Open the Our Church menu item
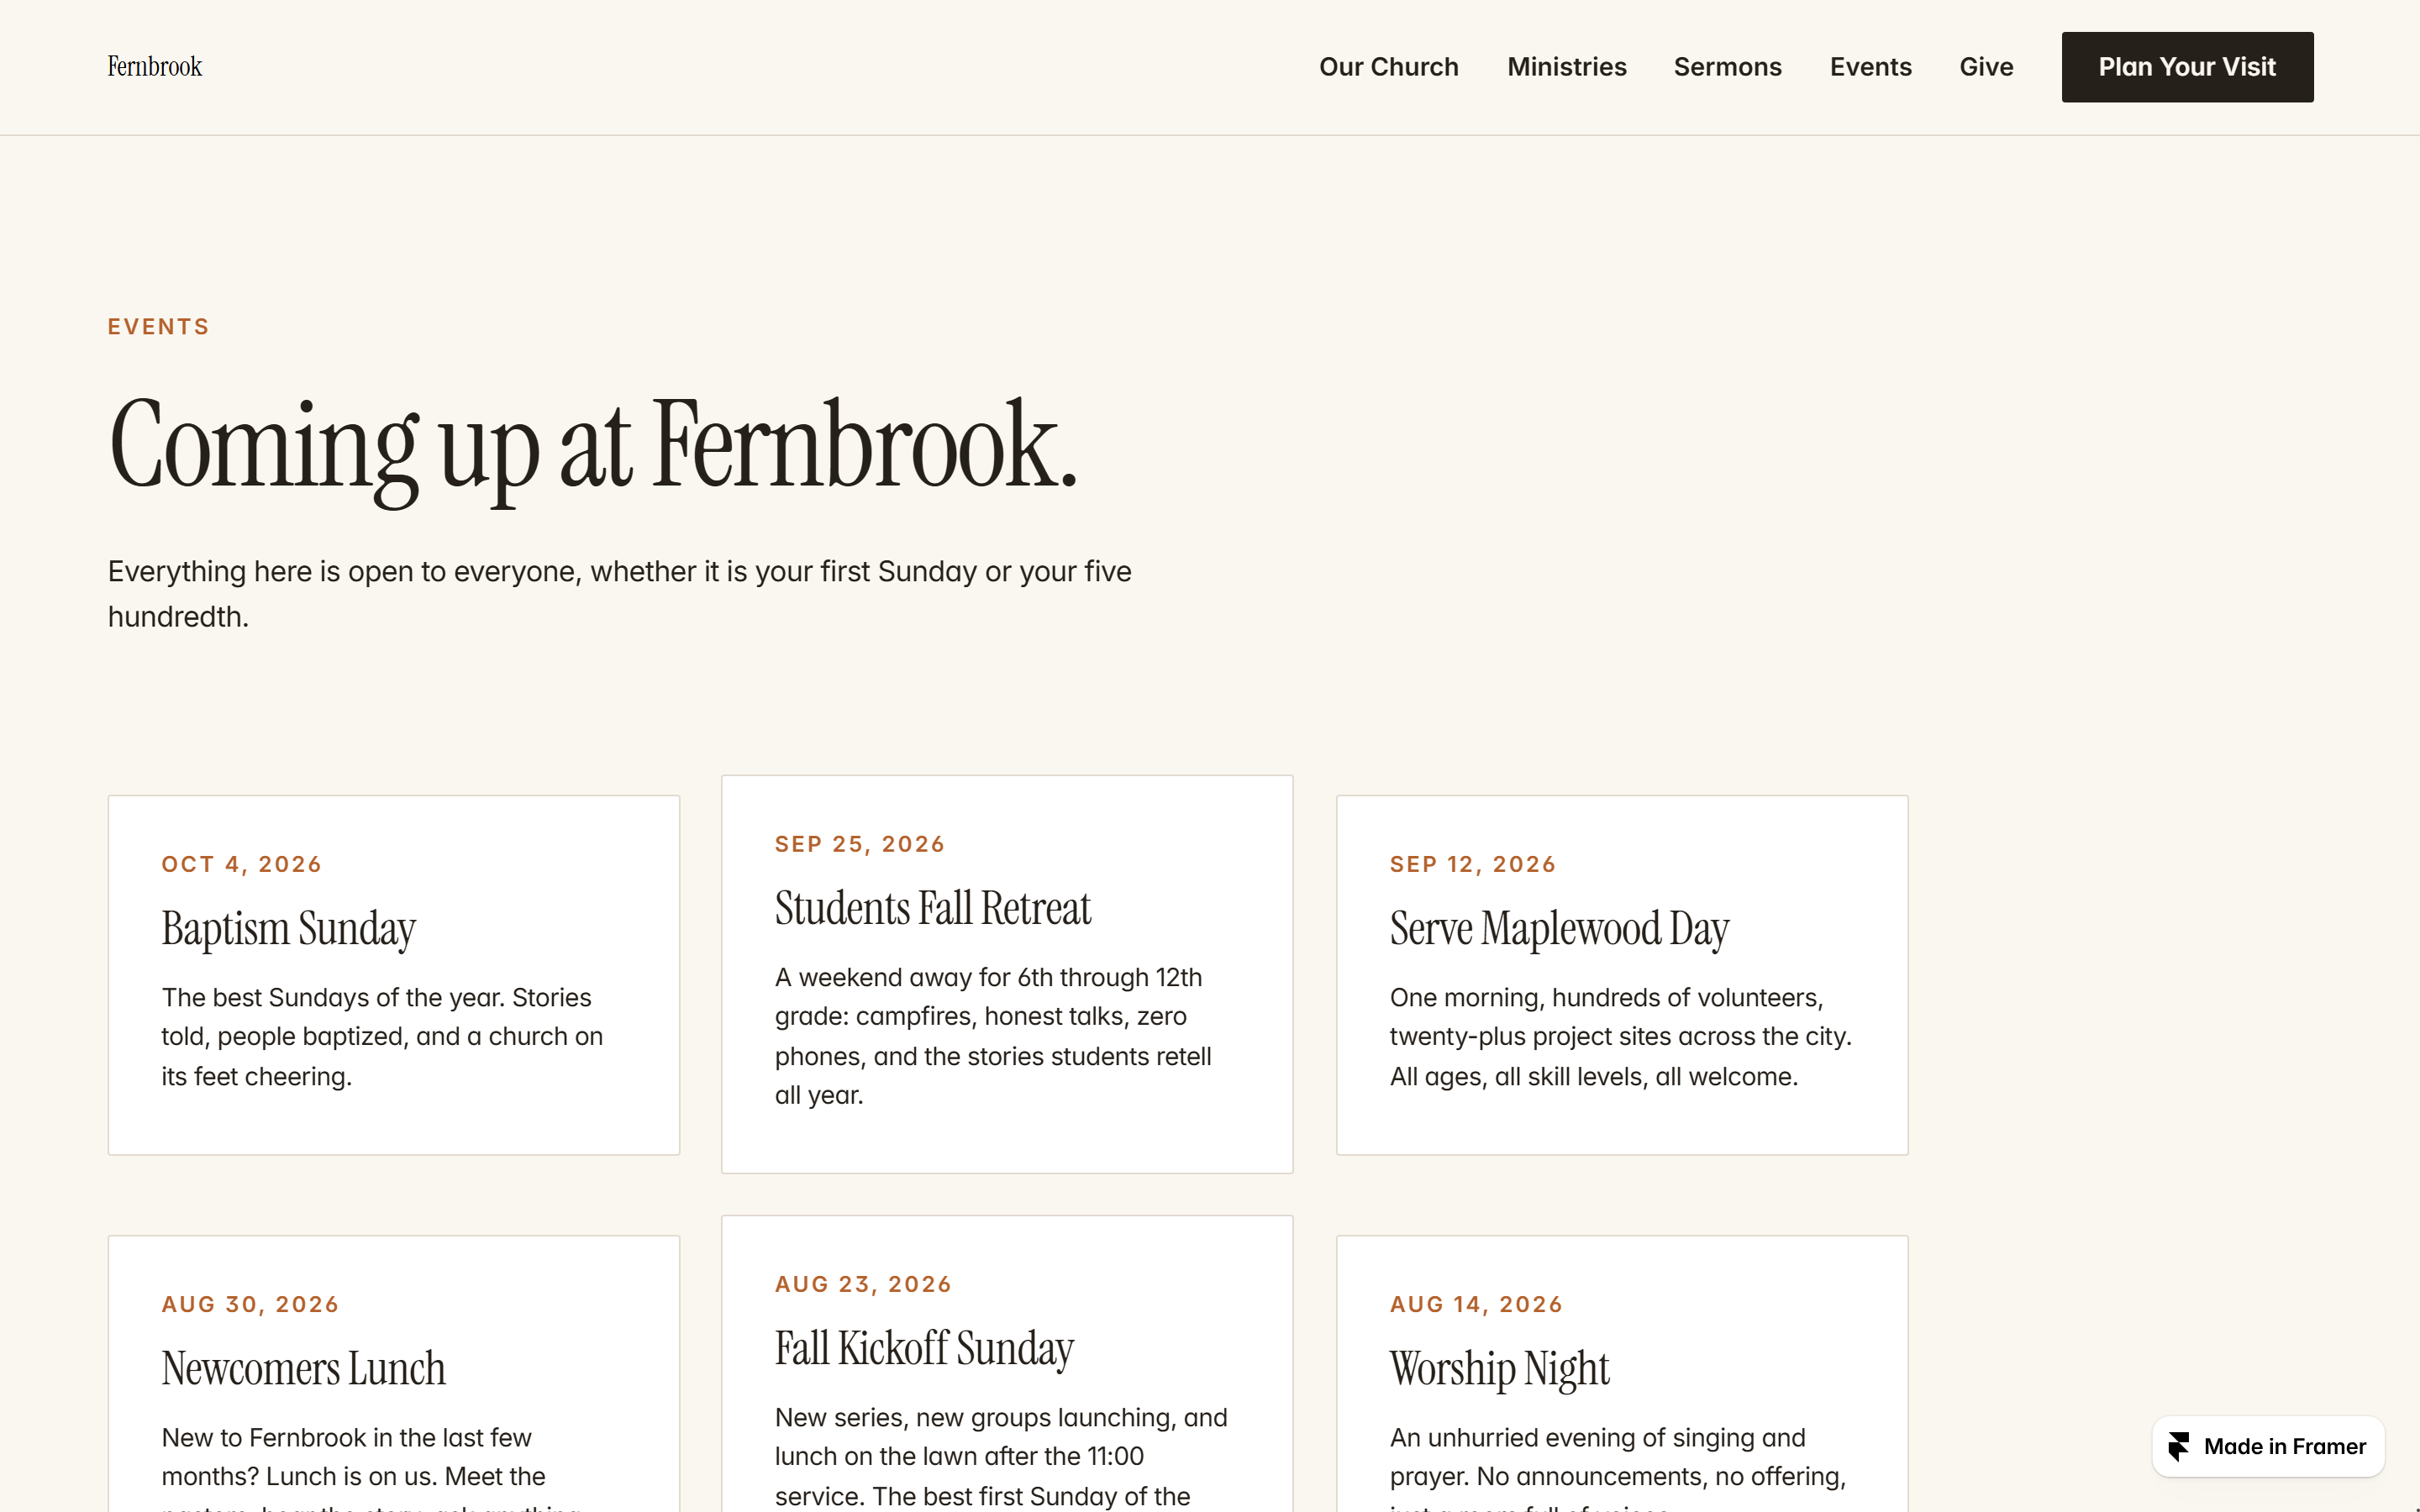 [1388, 67]
